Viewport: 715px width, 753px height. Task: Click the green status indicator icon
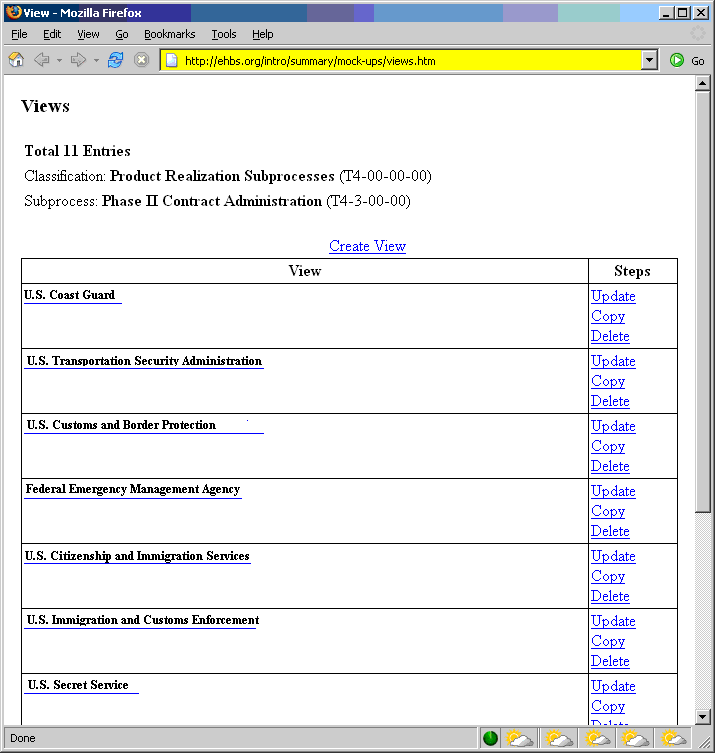pyautogui.click(x=490, y=738)
